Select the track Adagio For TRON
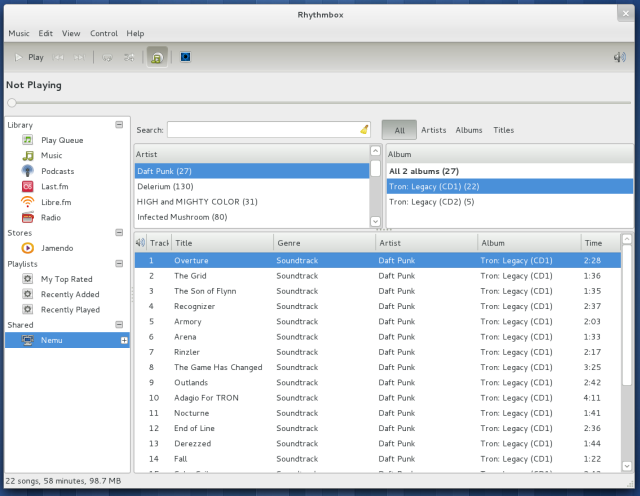 click(x=378, y=398)
